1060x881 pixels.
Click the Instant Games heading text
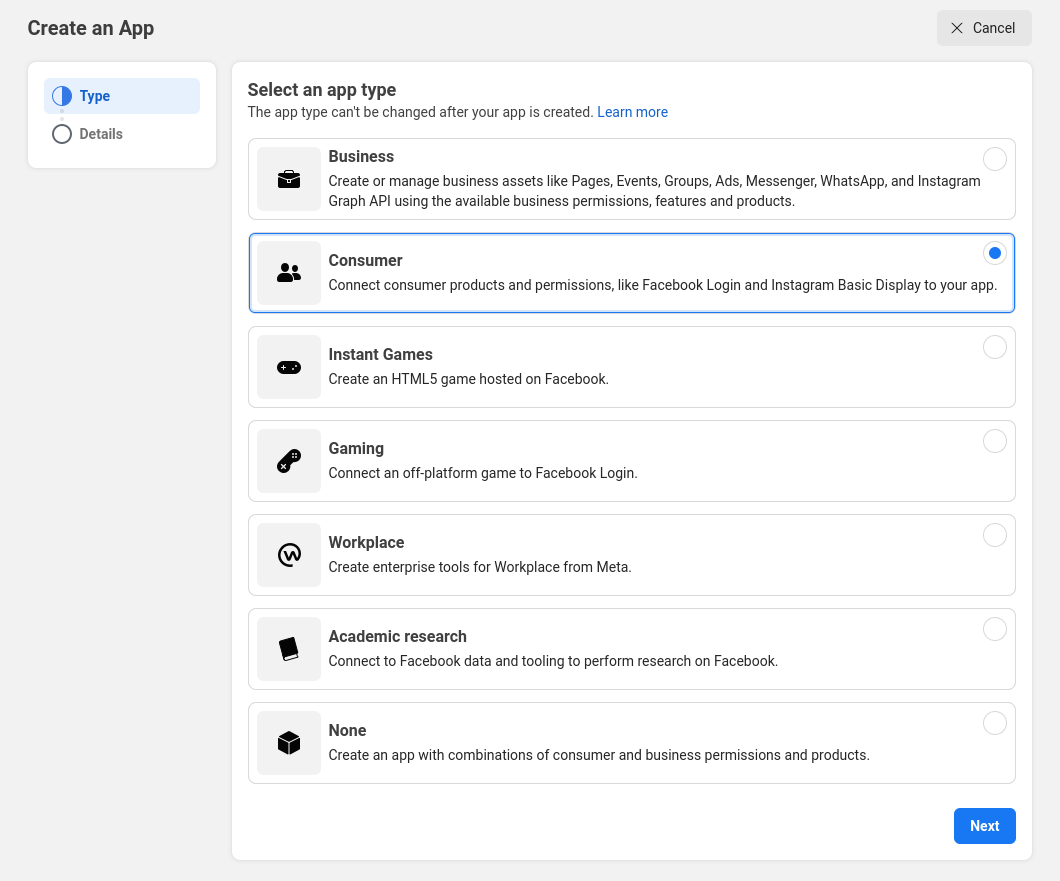[x=381, y=354]
